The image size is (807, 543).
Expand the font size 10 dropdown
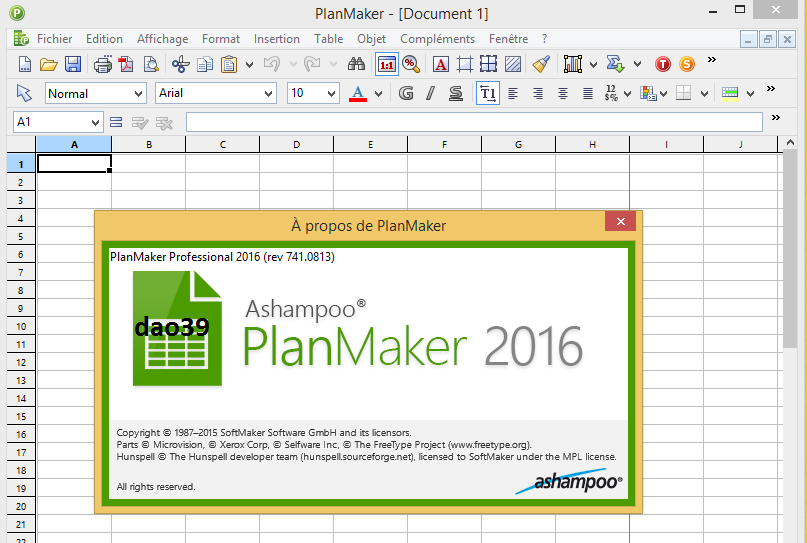coord(332,93)
